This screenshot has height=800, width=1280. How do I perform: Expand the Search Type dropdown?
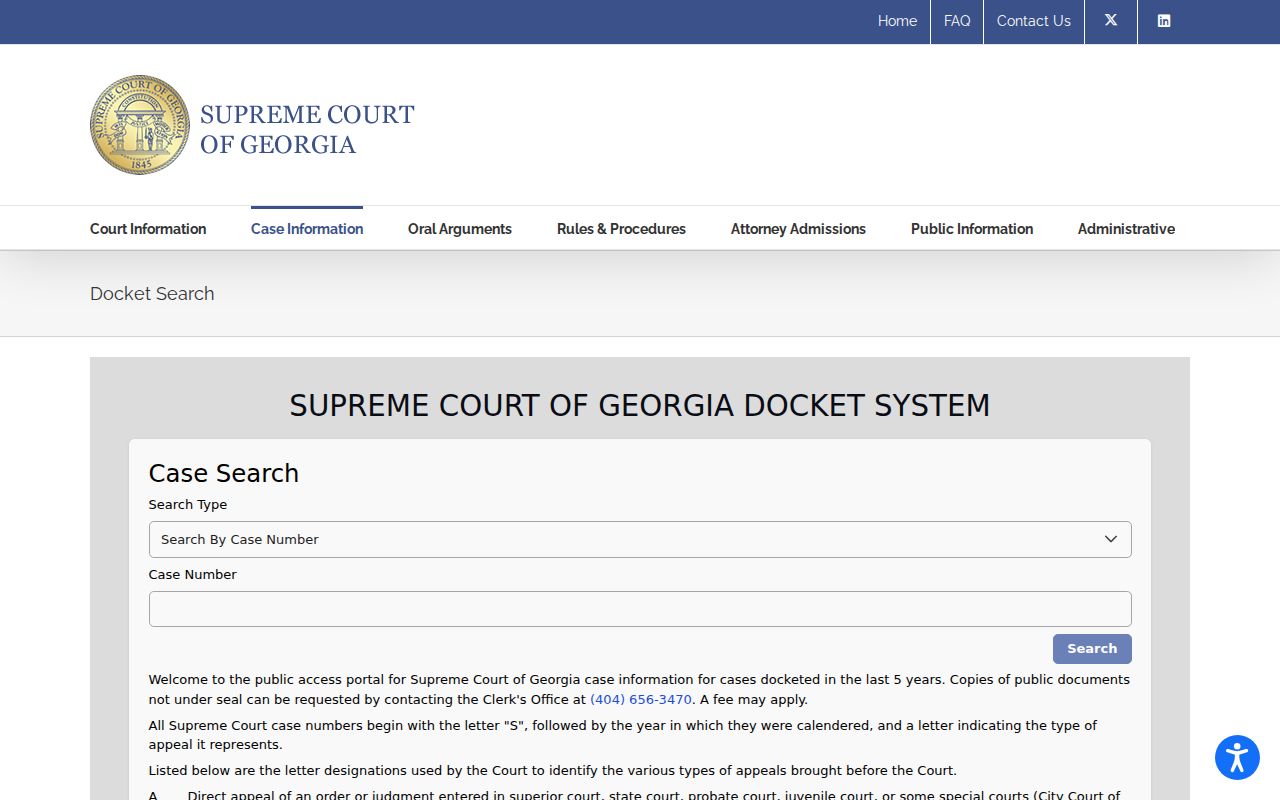(x=640, y=539)
